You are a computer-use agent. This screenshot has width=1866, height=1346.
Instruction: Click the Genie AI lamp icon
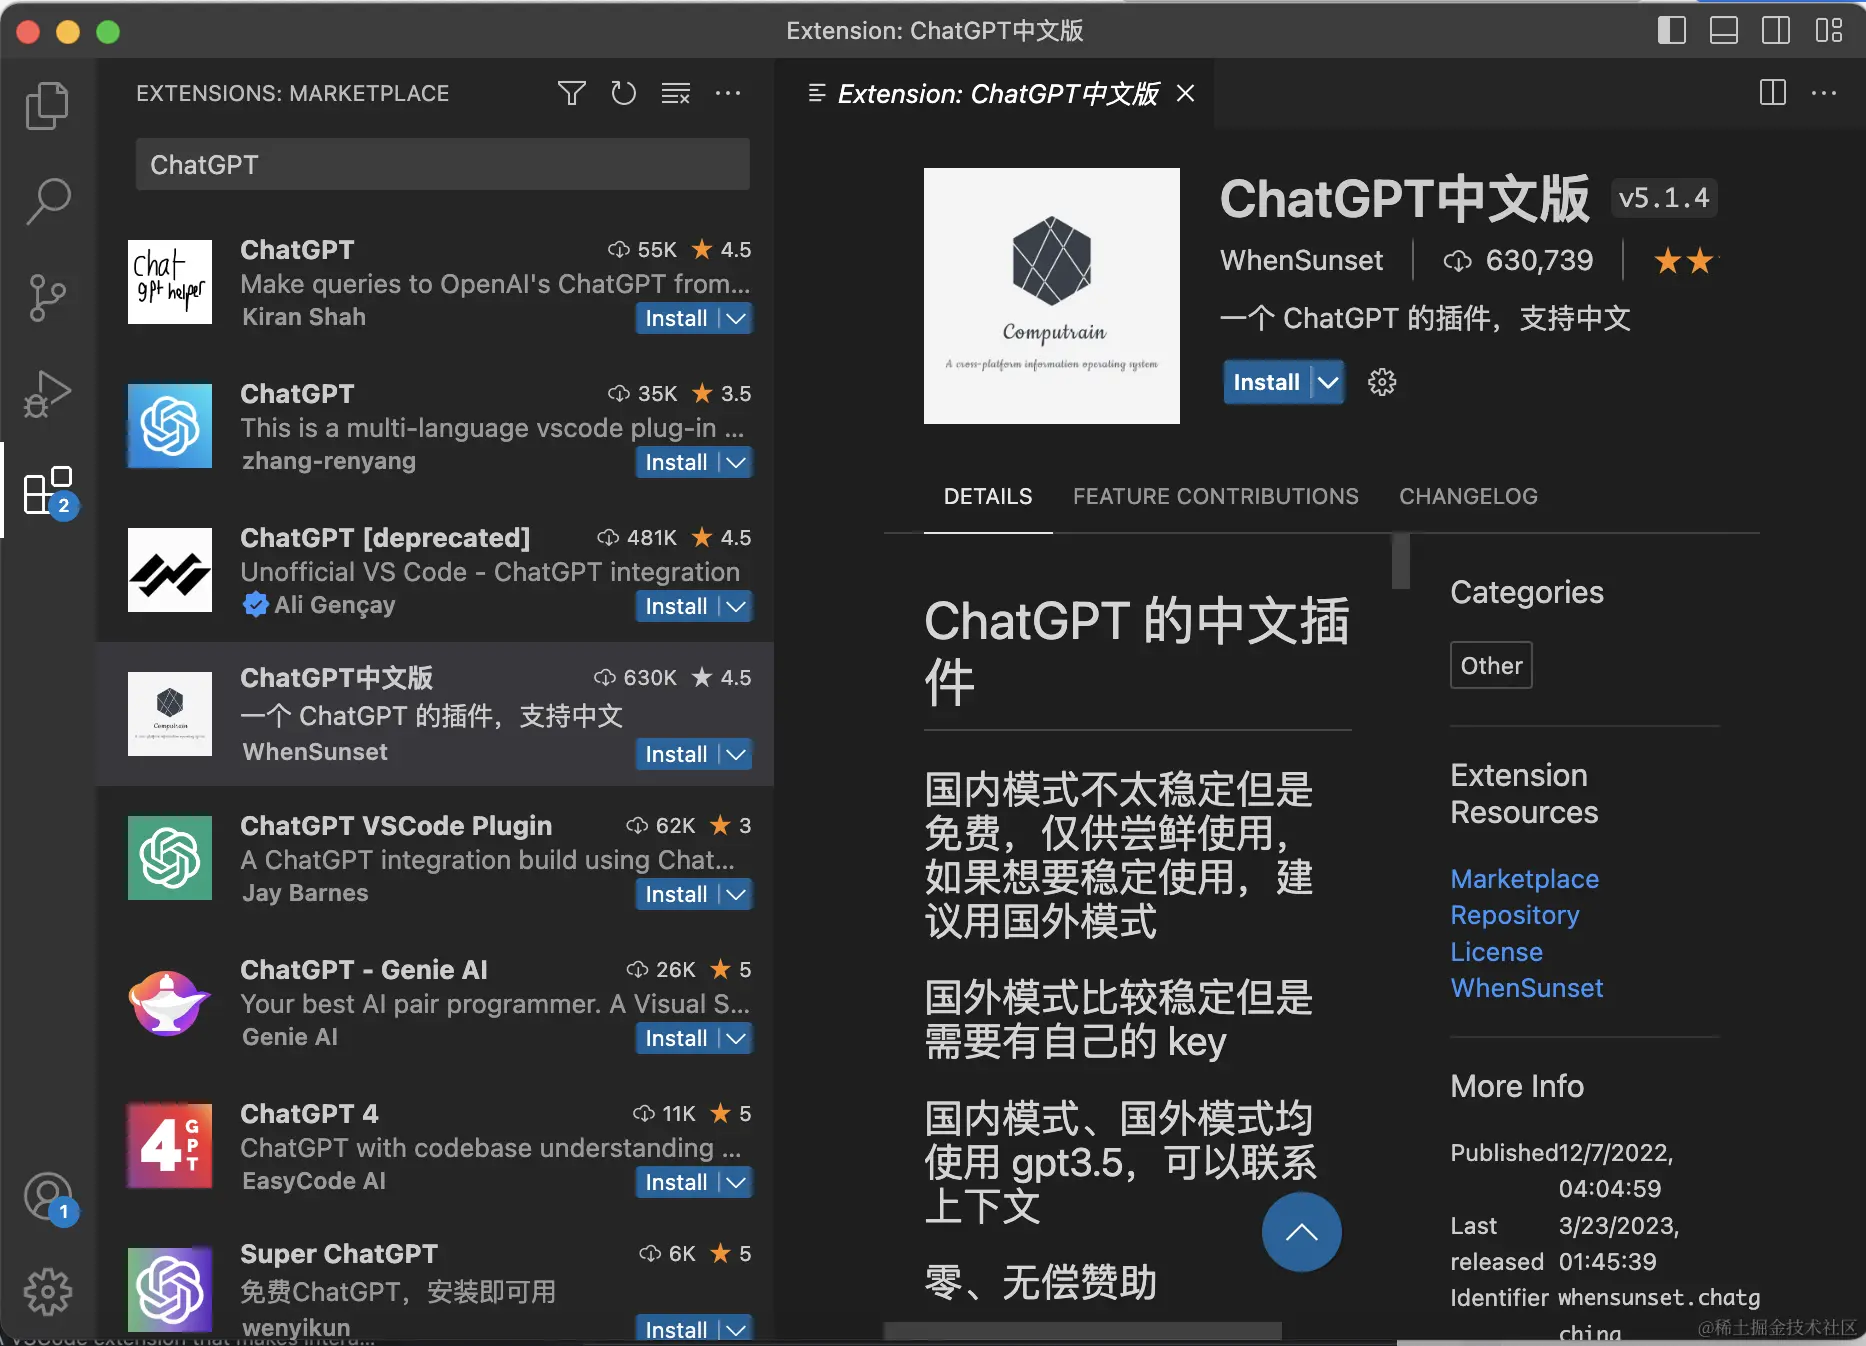coord(170,1002)
